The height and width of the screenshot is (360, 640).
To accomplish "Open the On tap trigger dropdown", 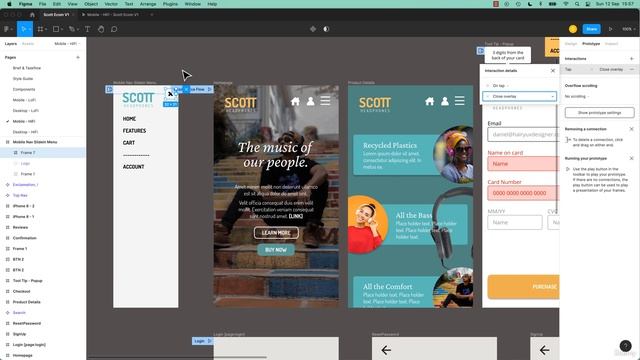I will click(500, 86).
